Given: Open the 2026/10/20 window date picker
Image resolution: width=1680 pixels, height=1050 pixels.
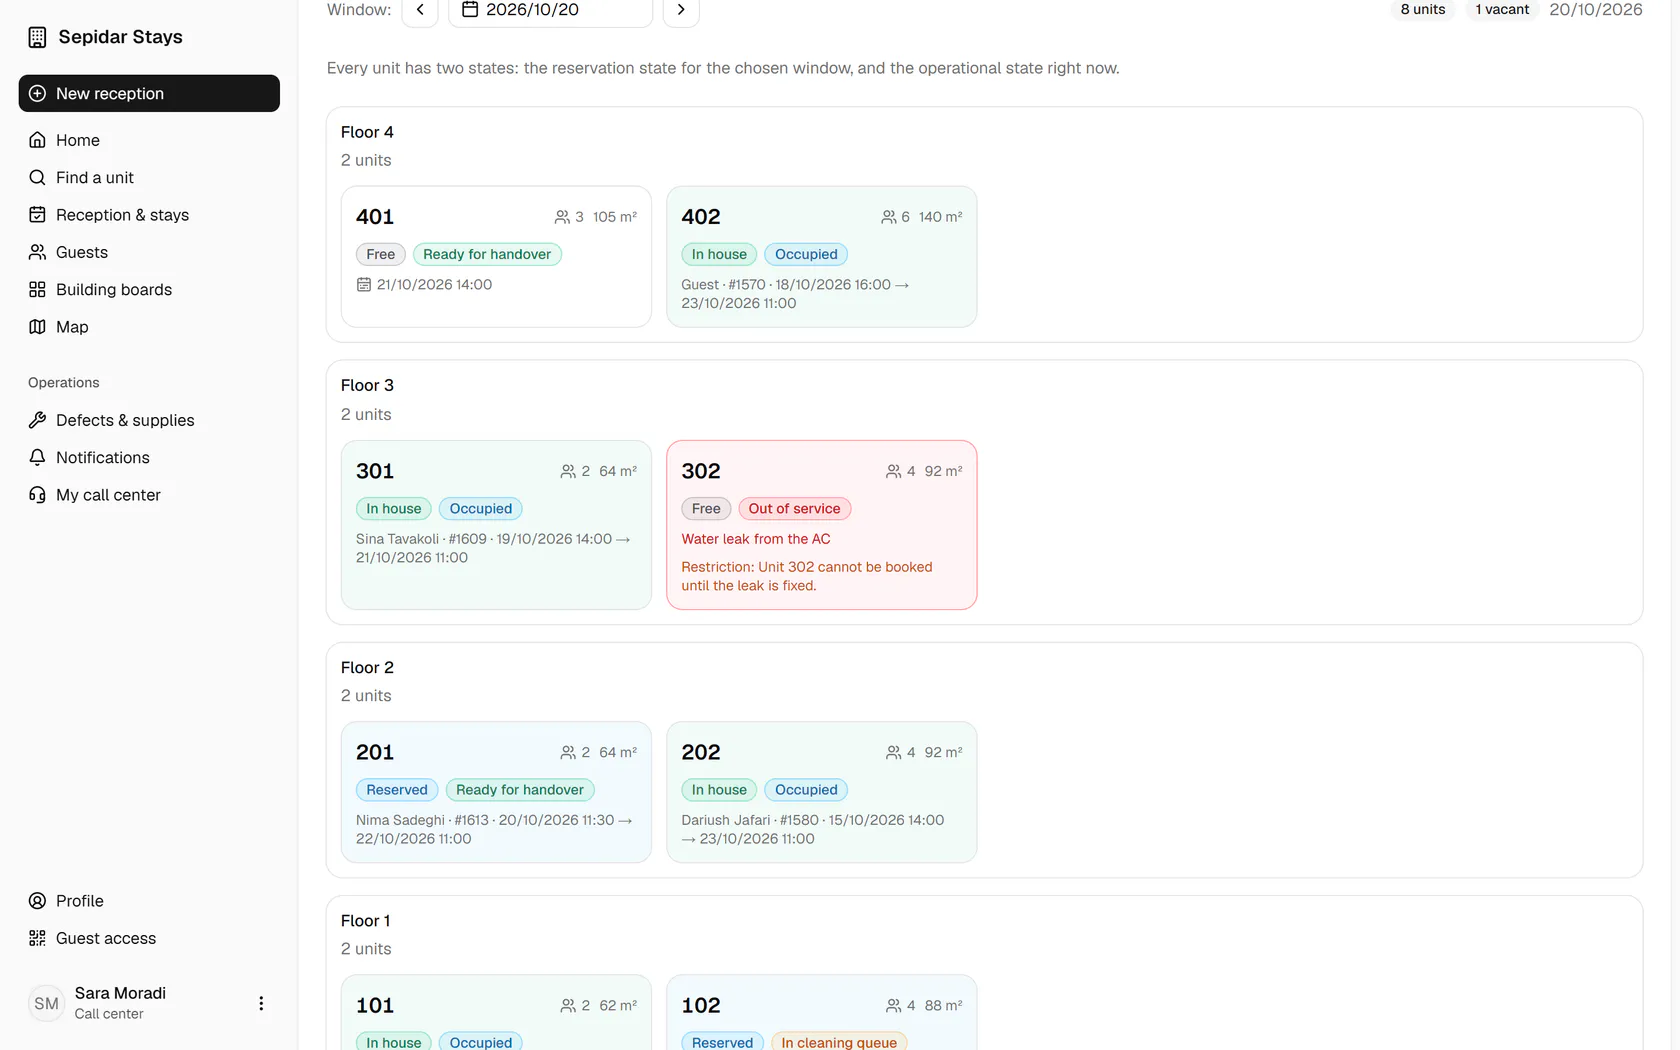Looking at the screenshot, I should [x=550, y=10].
